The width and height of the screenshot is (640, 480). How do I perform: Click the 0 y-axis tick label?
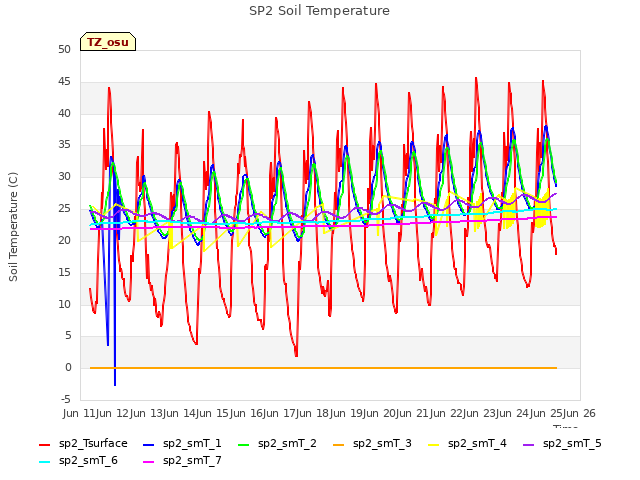tap(68, 368)
